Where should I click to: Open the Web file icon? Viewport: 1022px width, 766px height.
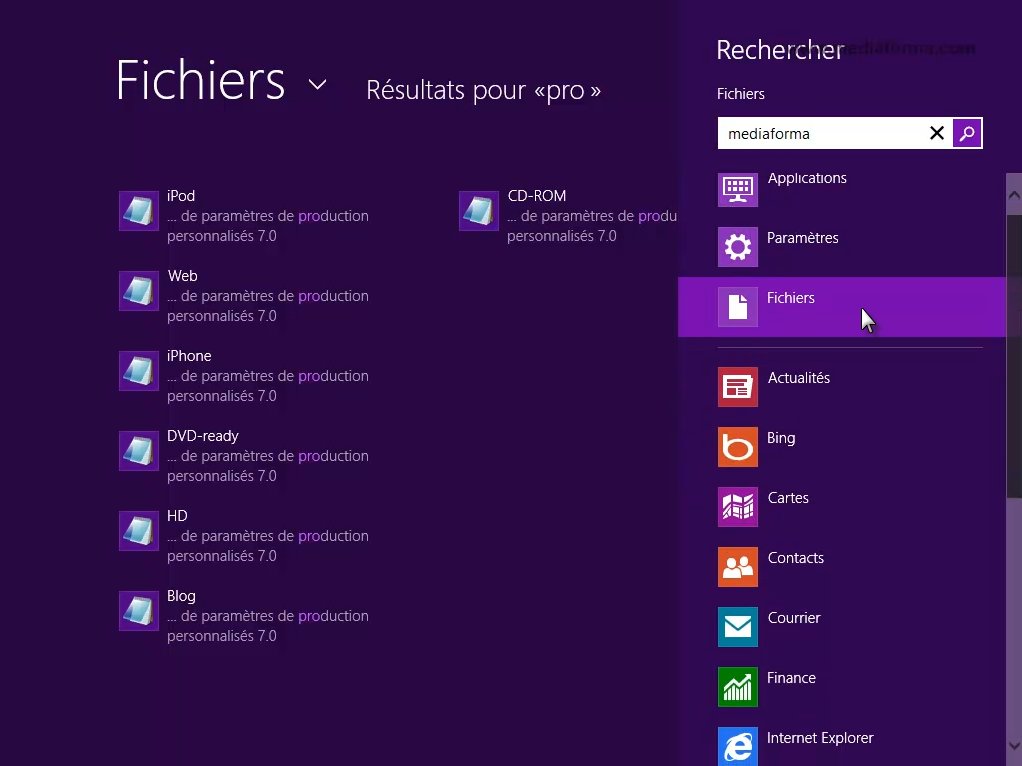[139, 291]
